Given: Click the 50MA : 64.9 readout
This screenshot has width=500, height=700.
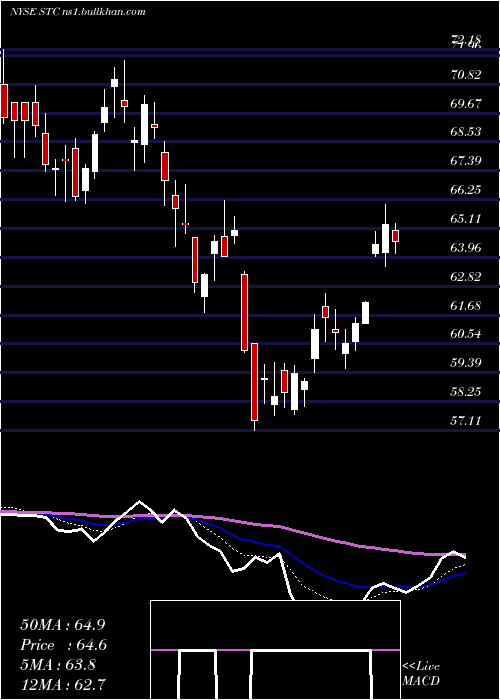Looking at the screenshot, I should click(63, 625).
